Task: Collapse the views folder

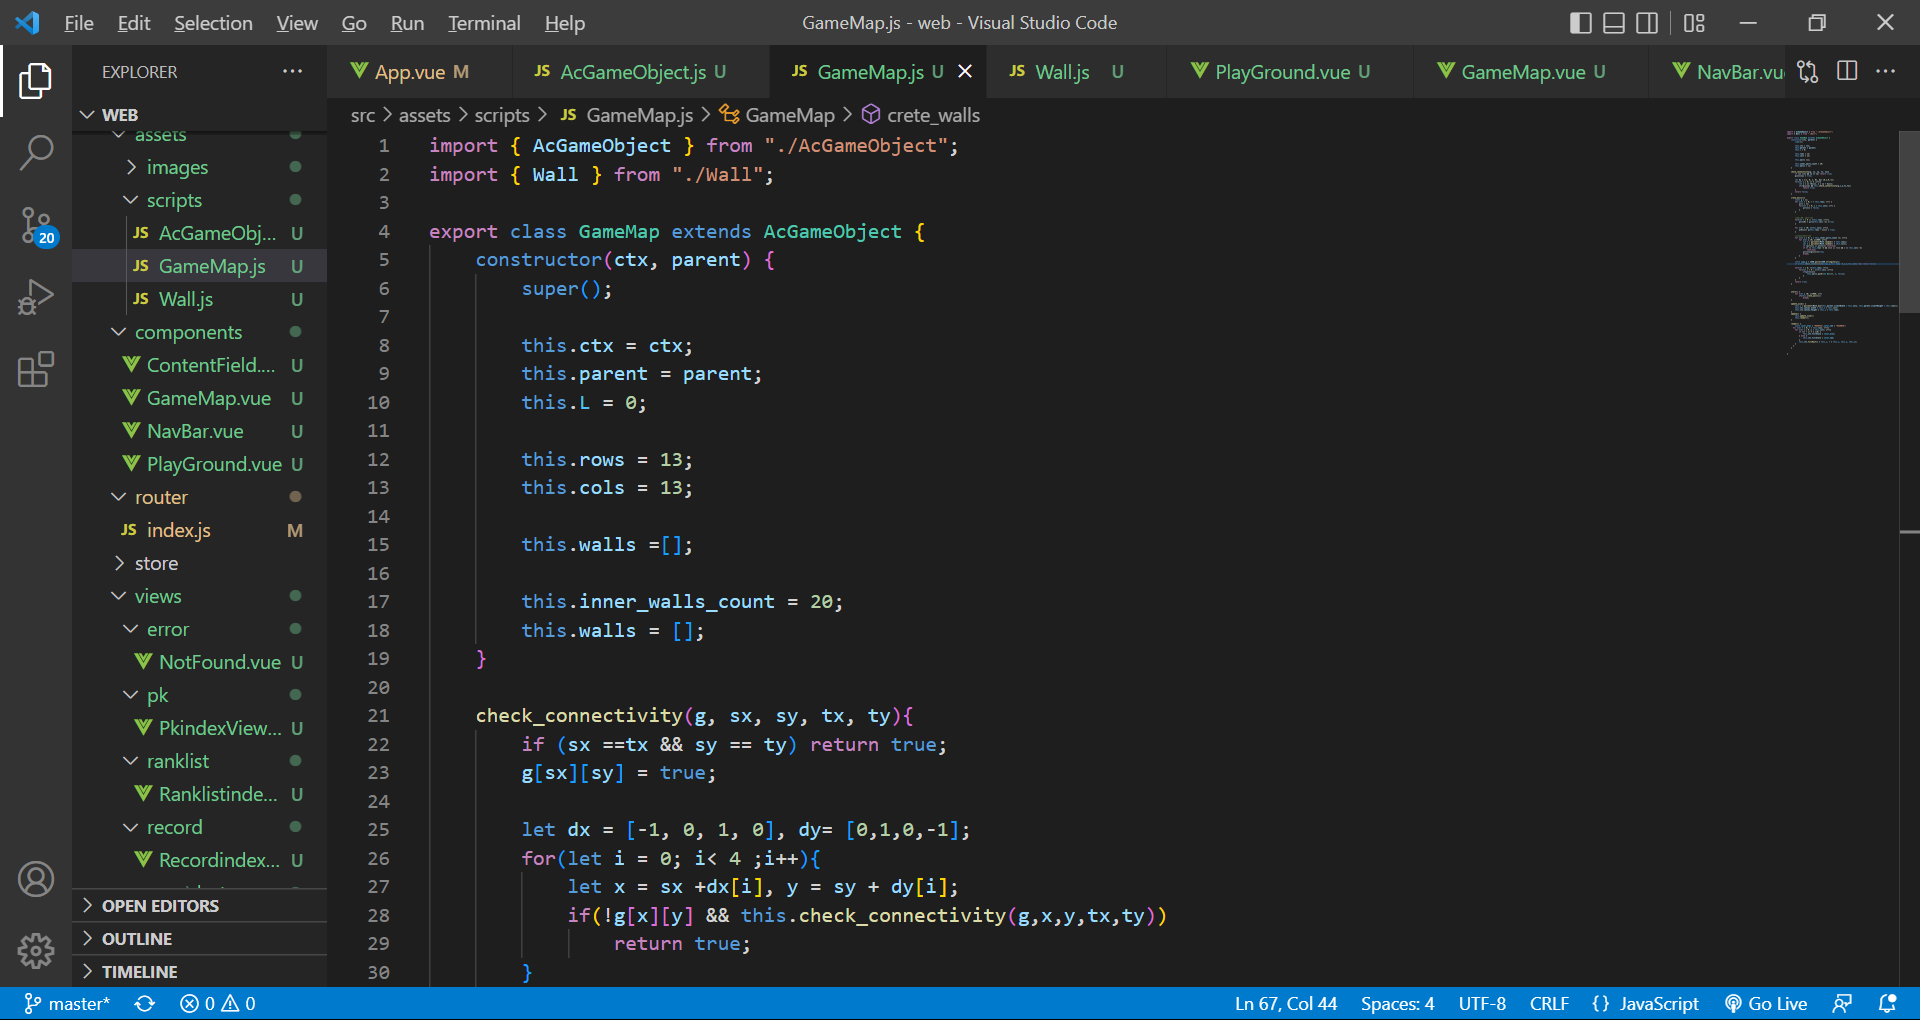Action: click(x=200, y=596)
